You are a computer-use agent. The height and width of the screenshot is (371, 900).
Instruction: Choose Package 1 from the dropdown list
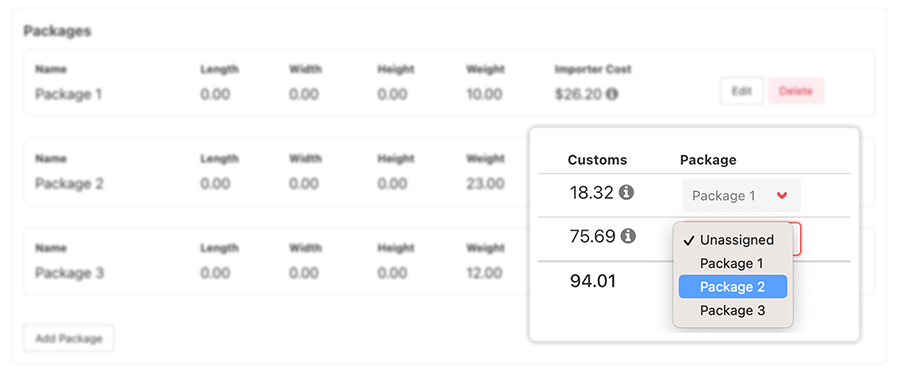(732, 264)
